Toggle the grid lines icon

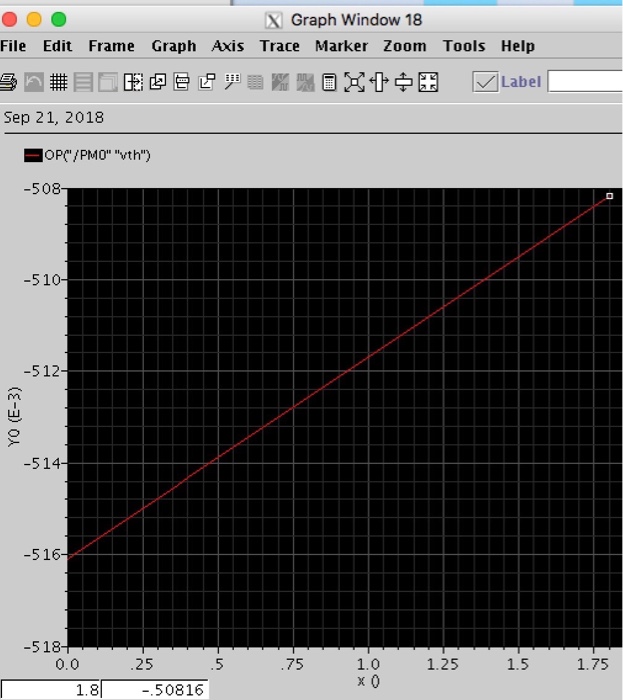coord(58,82)
